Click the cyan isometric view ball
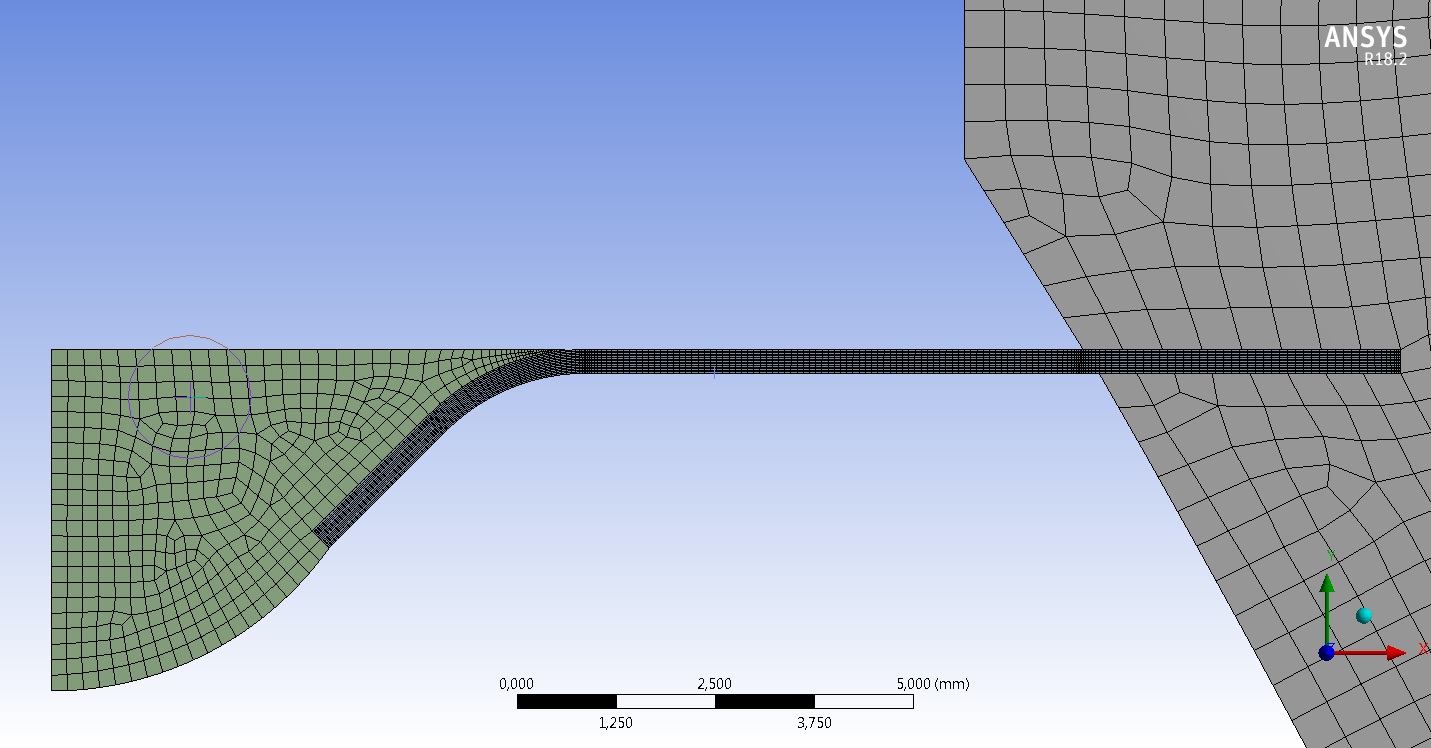The image size is (1431, 748). (x=1364, y=615)
